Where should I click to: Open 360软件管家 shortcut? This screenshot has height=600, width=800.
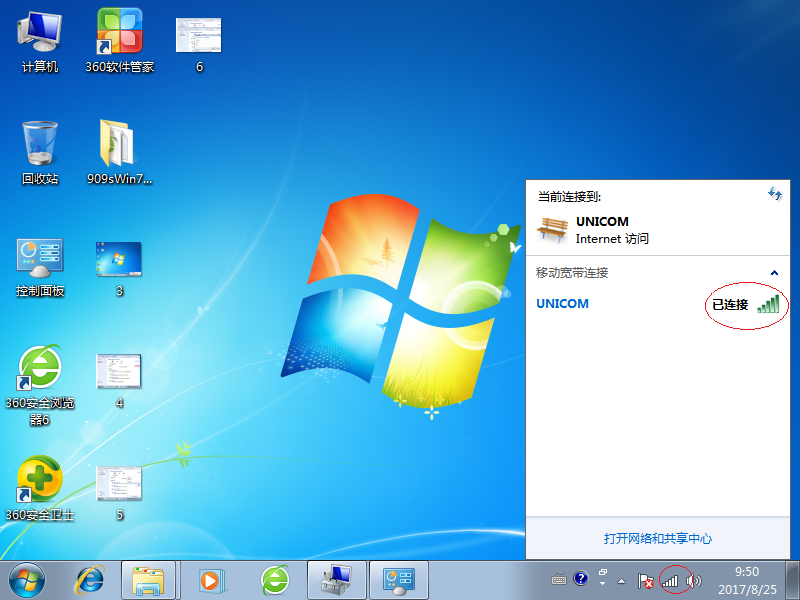click(119, 42)
